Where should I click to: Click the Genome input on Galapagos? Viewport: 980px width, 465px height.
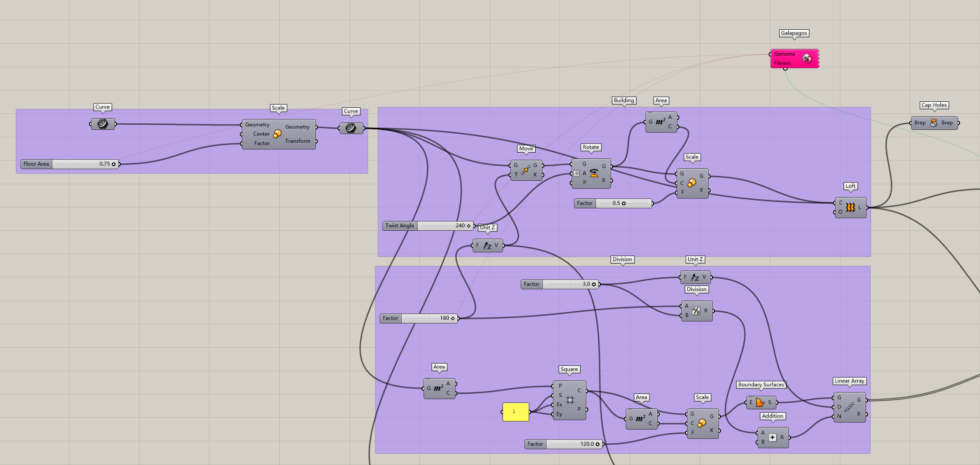coord(784,54)
